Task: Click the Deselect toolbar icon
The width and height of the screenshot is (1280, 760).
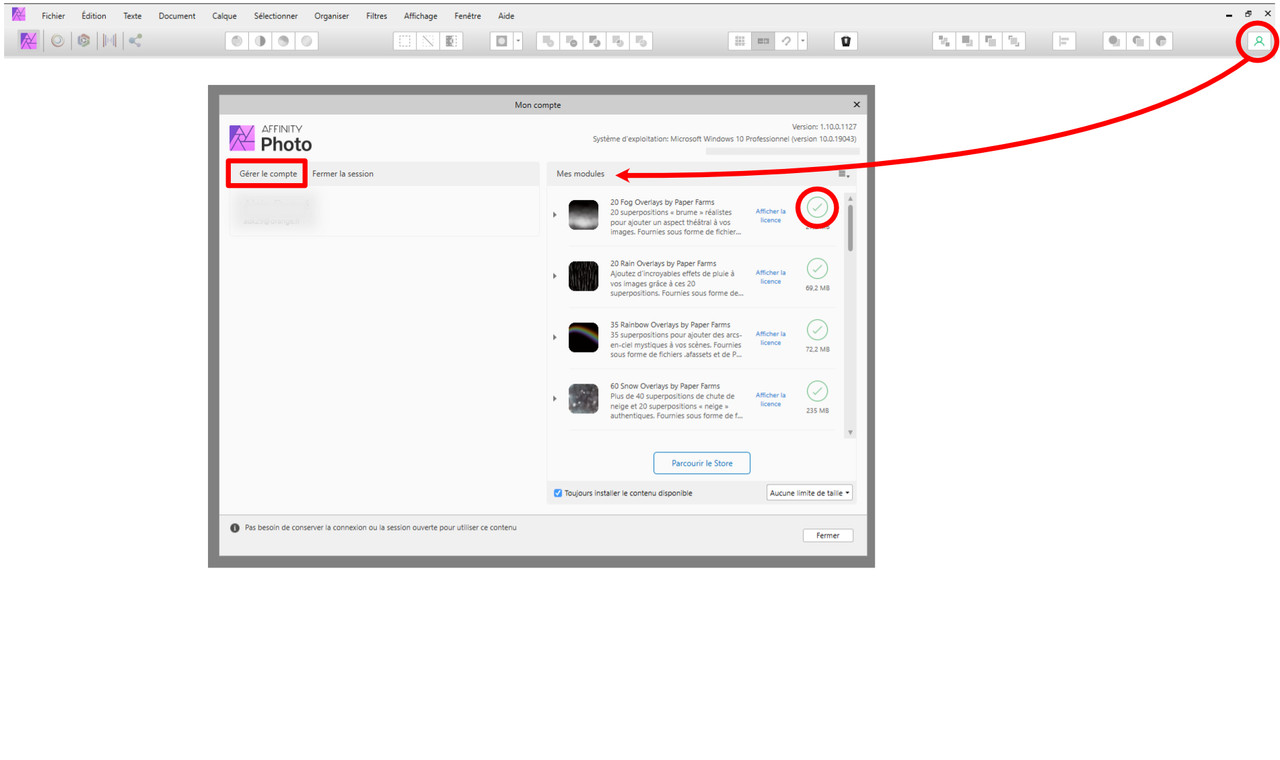Action: pos(428,41)
